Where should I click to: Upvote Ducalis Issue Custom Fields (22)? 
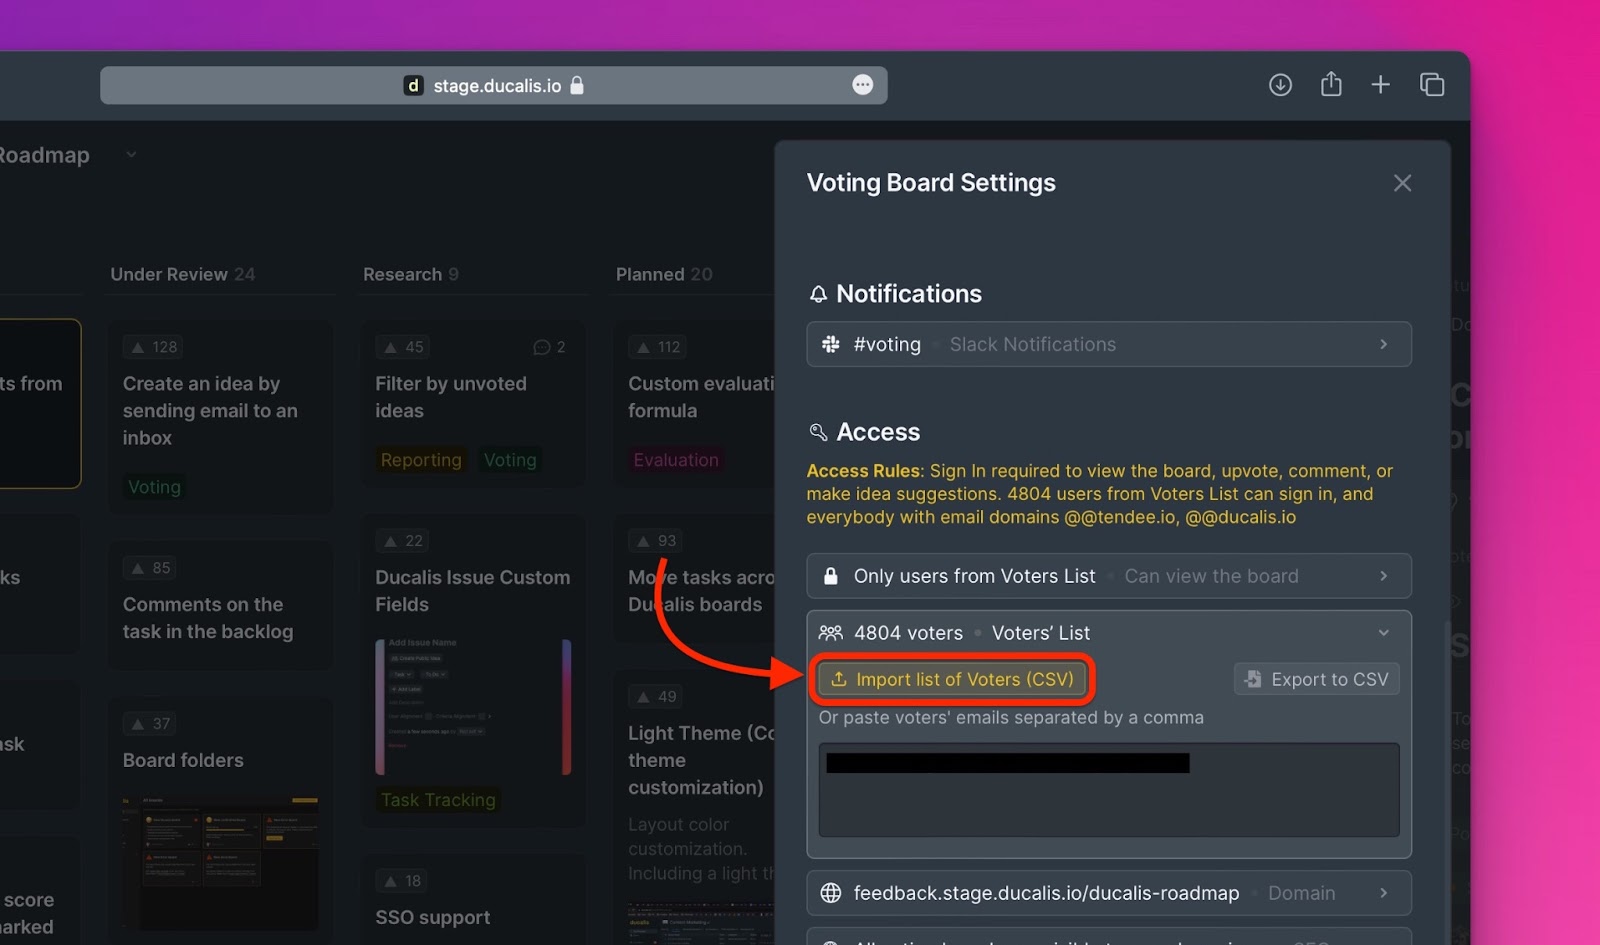pos(403,541)
